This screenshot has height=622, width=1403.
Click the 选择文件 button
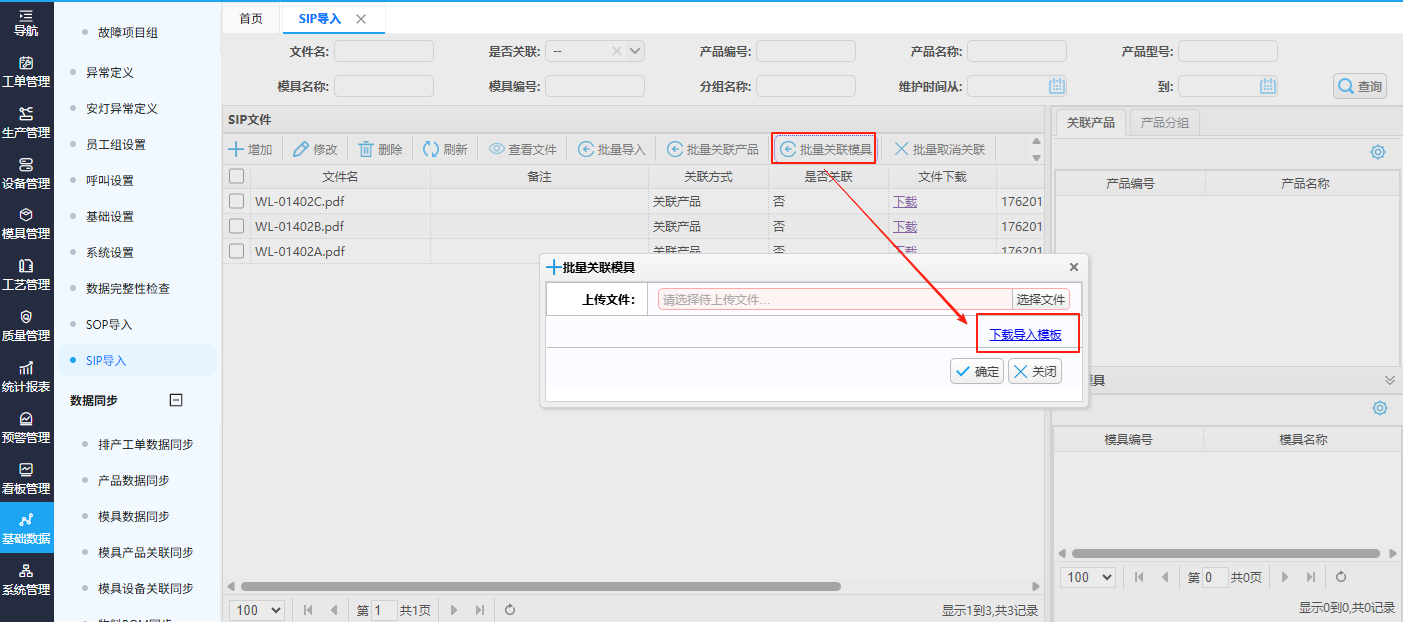1041,299
